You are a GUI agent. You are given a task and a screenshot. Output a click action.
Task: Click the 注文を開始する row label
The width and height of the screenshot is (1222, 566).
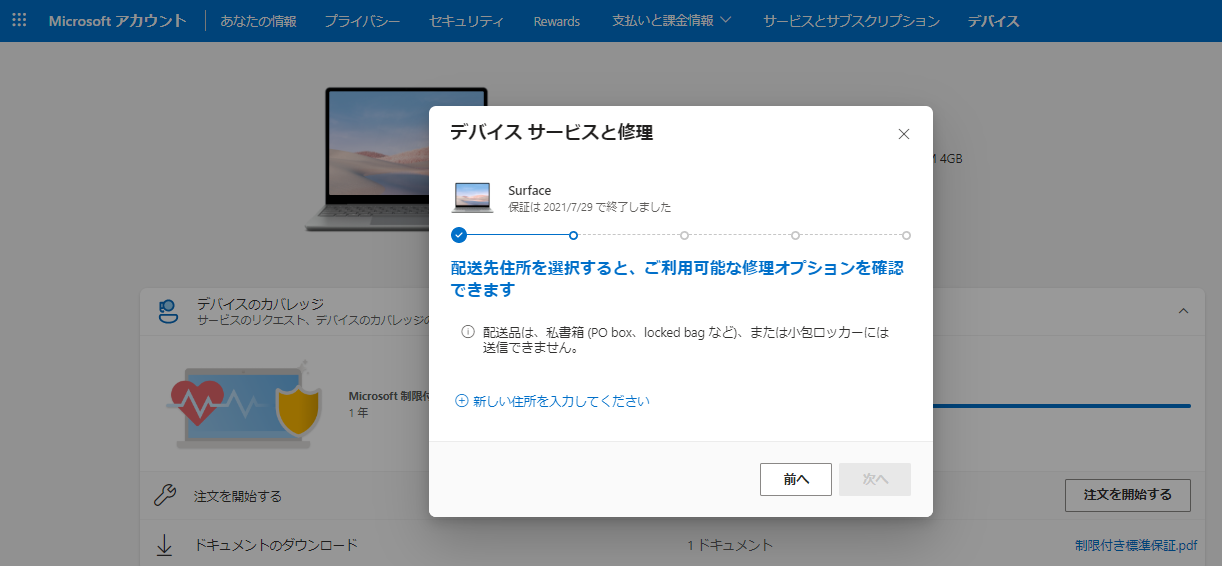tap(238, 496)
